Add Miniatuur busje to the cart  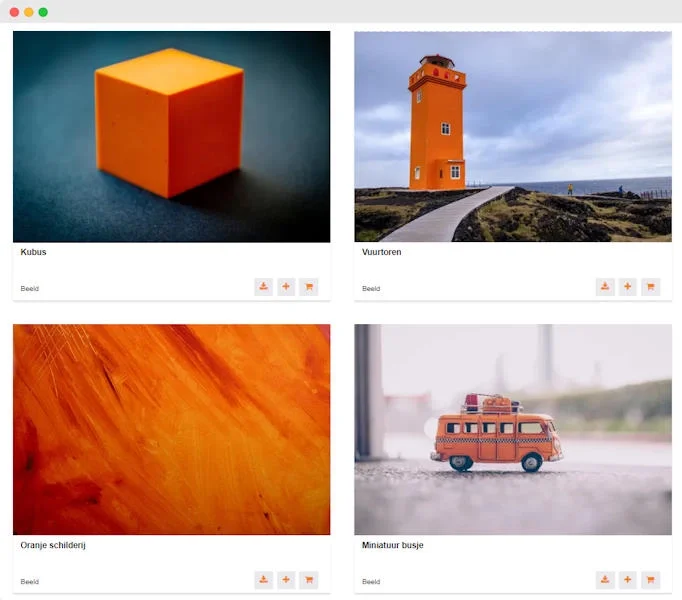[651, 580]
